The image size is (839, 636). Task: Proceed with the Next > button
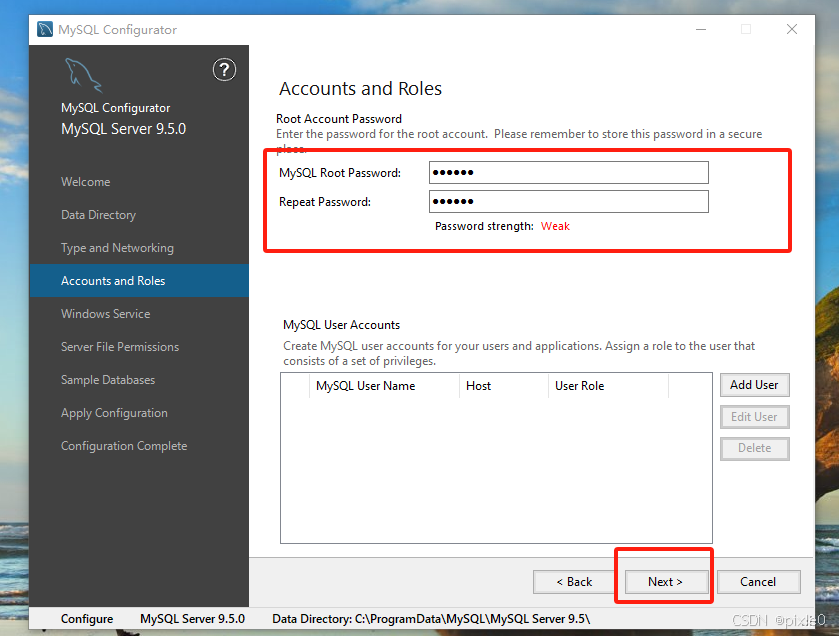pos(666,582)
